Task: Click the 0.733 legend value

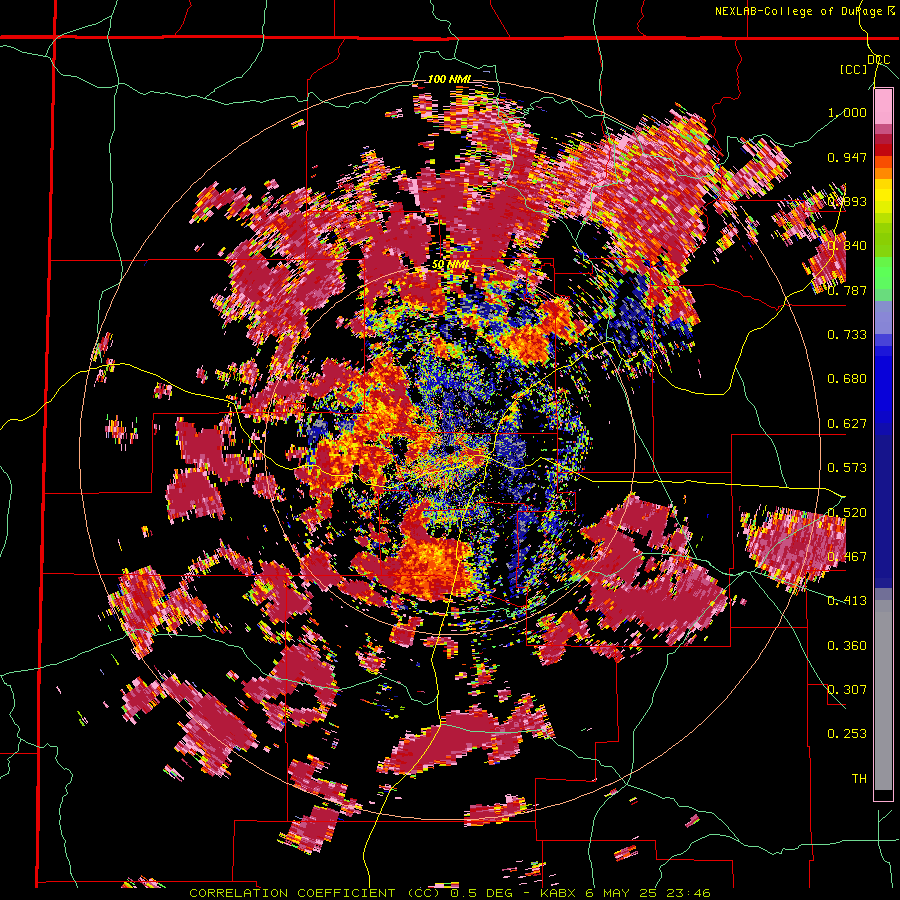Action: tap(847, 335)
